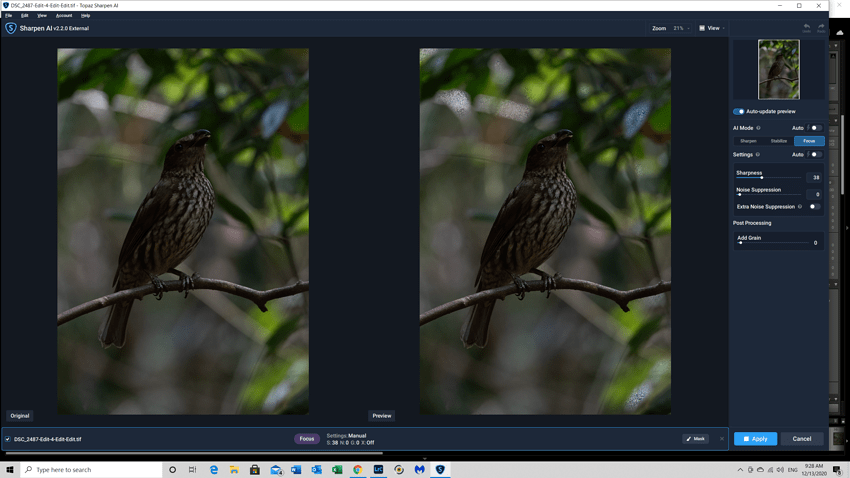The width and height of the screenshot is (850, 478).
Task: Open the Account menu
Action: pos(64,16)
